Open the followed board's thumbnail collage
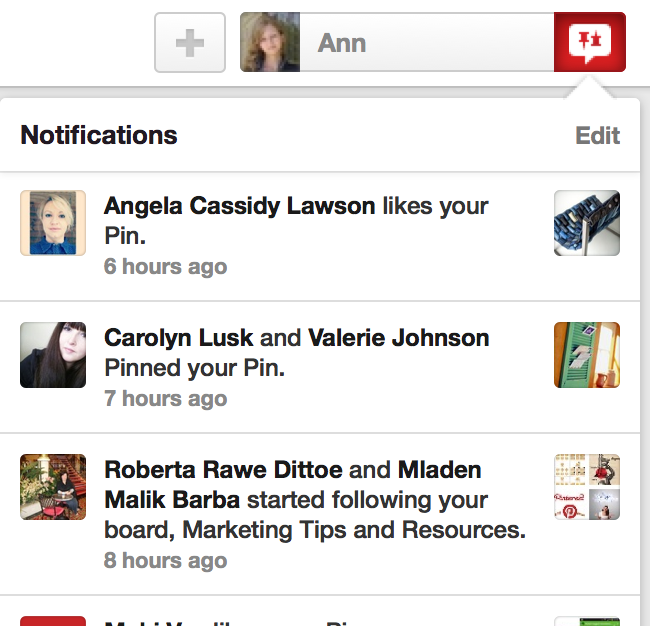Viewport: 650px width, 626px height. pos(587,487)
